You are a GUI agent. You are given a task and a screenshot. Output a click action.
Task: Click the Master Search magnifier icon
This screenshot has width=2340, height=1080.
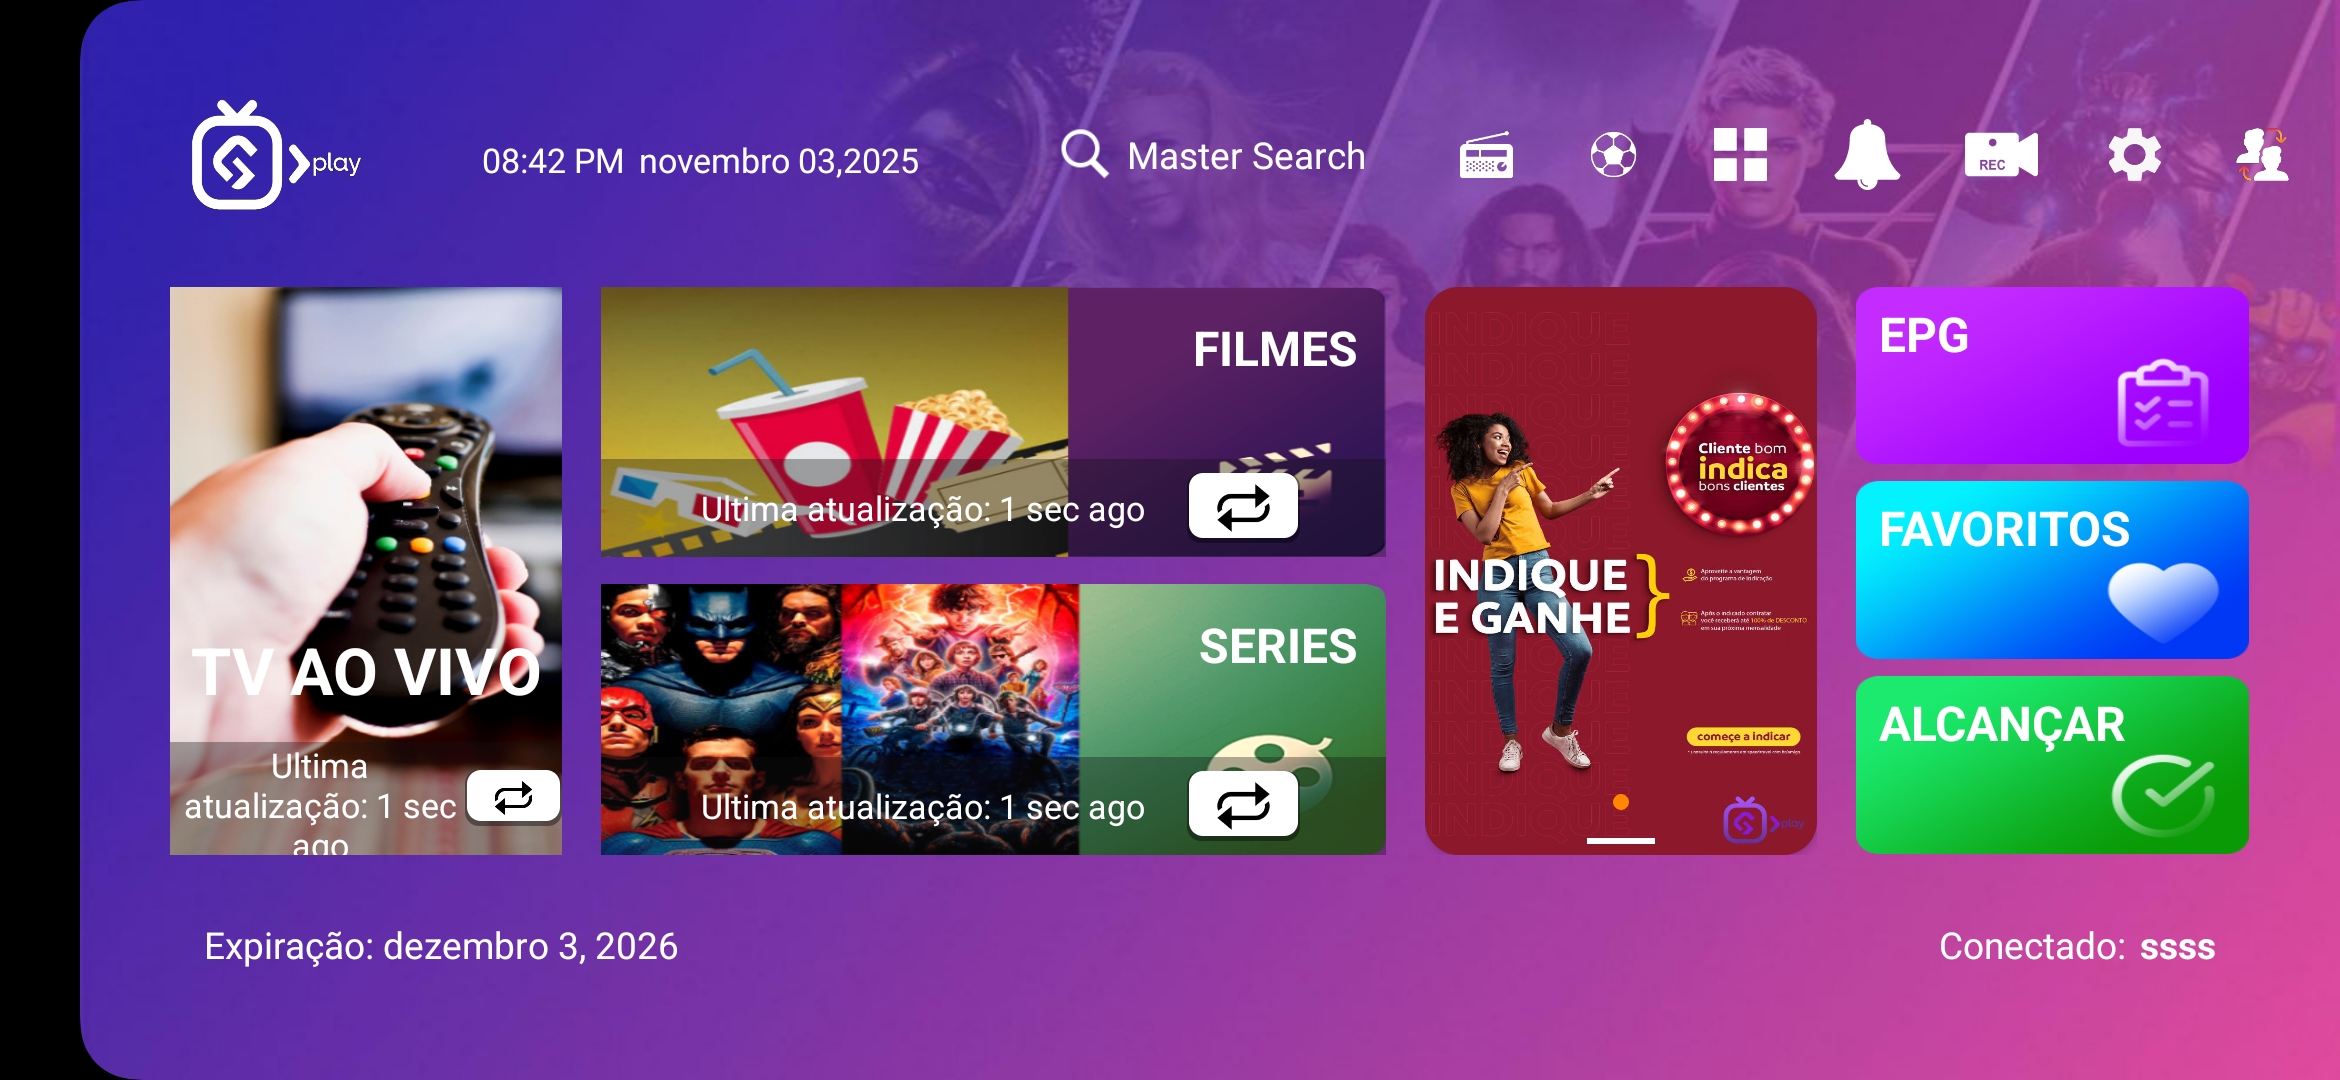point(1084,154)
